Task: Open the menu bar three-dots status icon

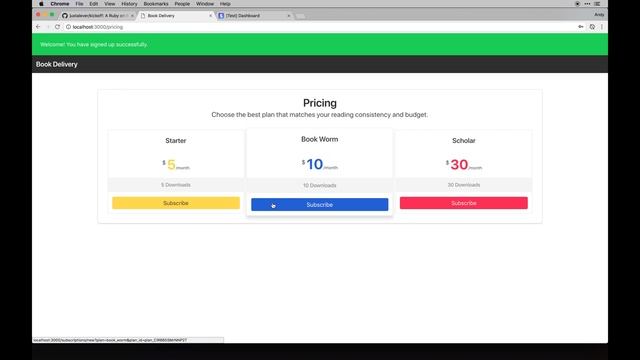Action: point(587,4)
